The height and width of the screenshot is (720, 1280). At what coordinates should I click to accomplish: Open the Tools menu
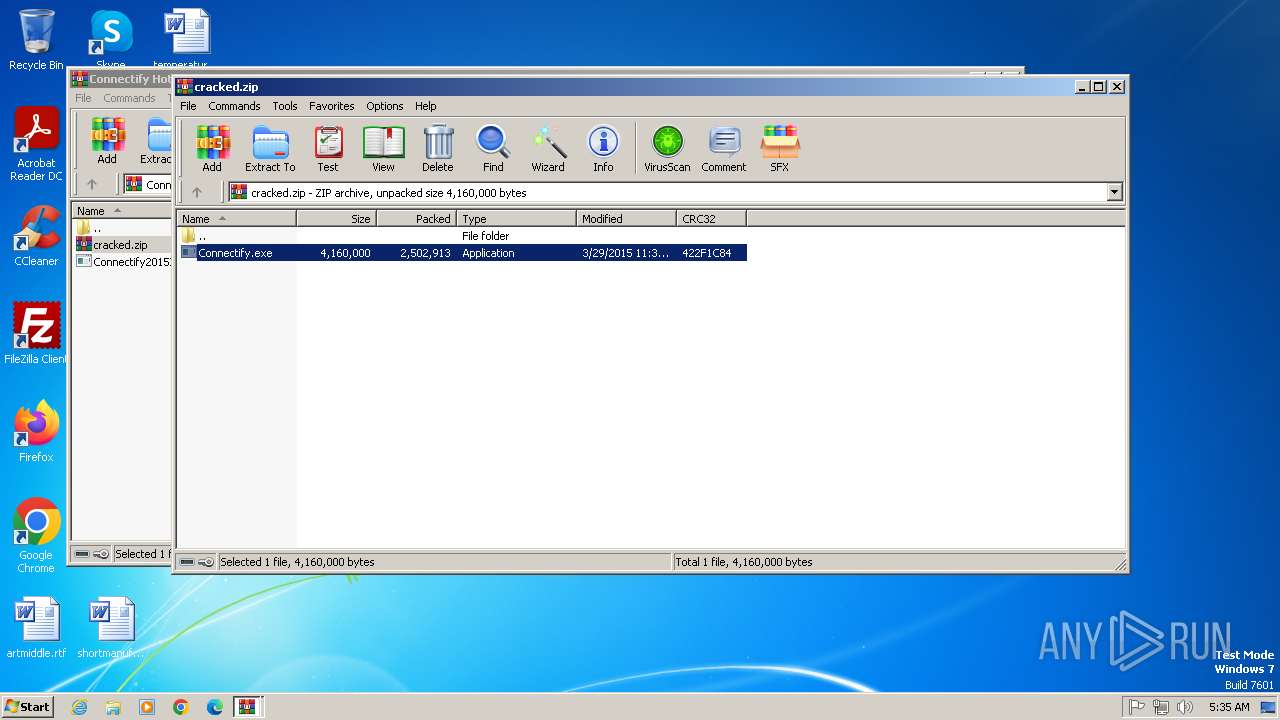(285, 106)
